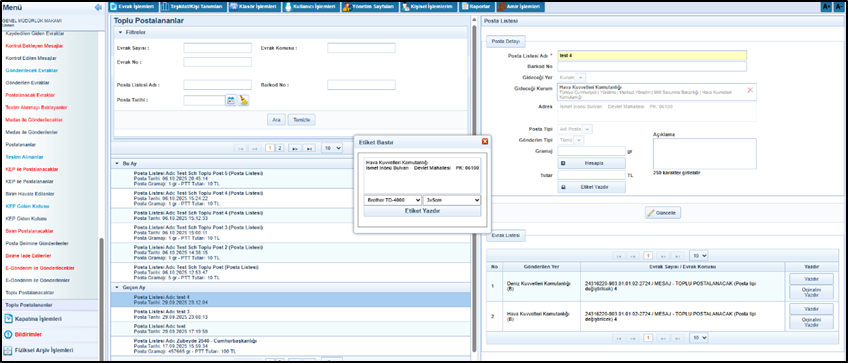Screen dimensions: 848x363
Task: Open KEP Gelen Kutusu in sidebar
Action: click(x=28, y=206)
